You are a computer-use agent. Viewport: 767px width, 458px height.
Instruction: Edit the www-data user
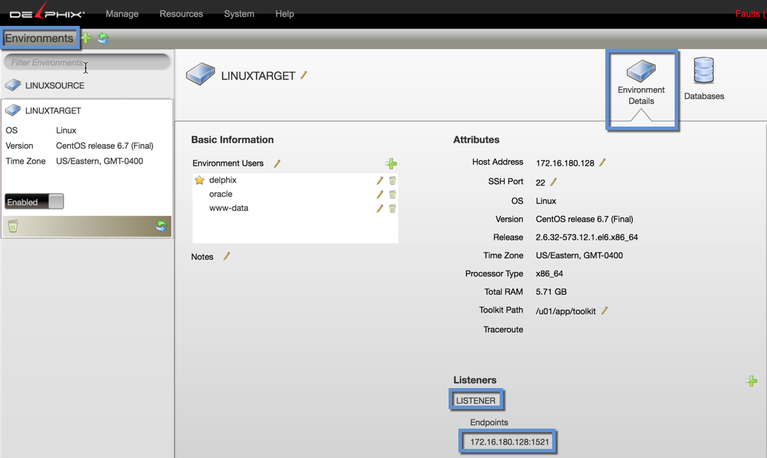pyautogui.click(x=380, y=208)
